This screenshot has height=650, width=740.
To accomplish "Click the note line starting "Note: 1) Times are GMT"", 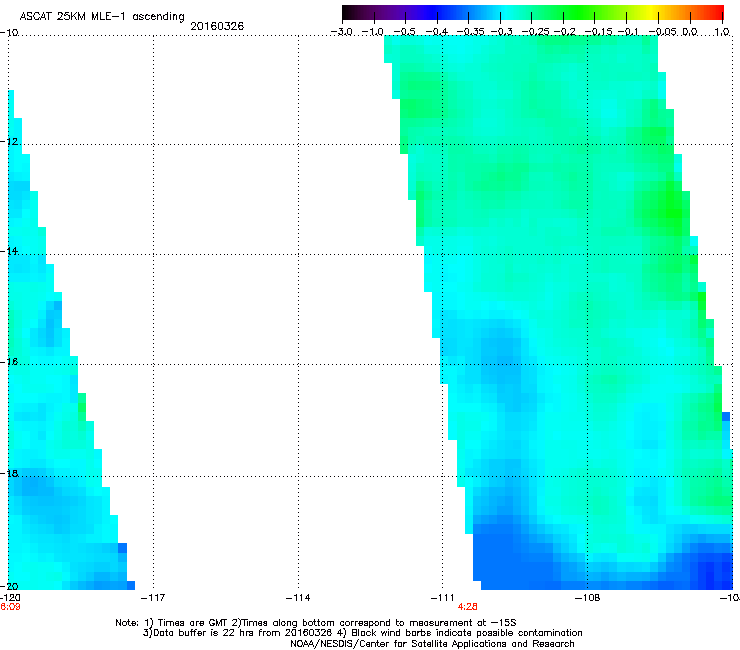I will (x=316, y=623).
